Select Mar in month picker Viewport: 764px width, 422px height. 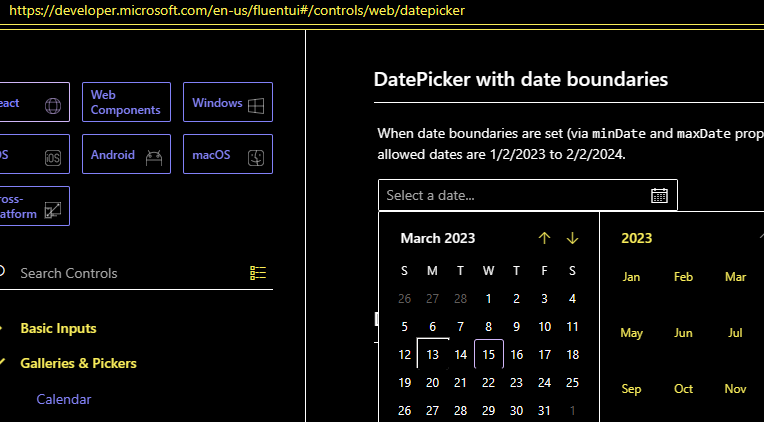(x=735, y=277)
